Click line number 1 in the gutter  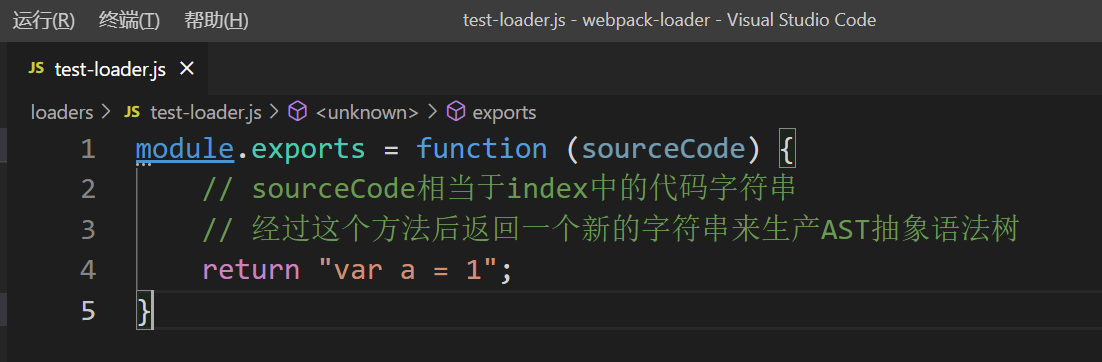[87, 149]
